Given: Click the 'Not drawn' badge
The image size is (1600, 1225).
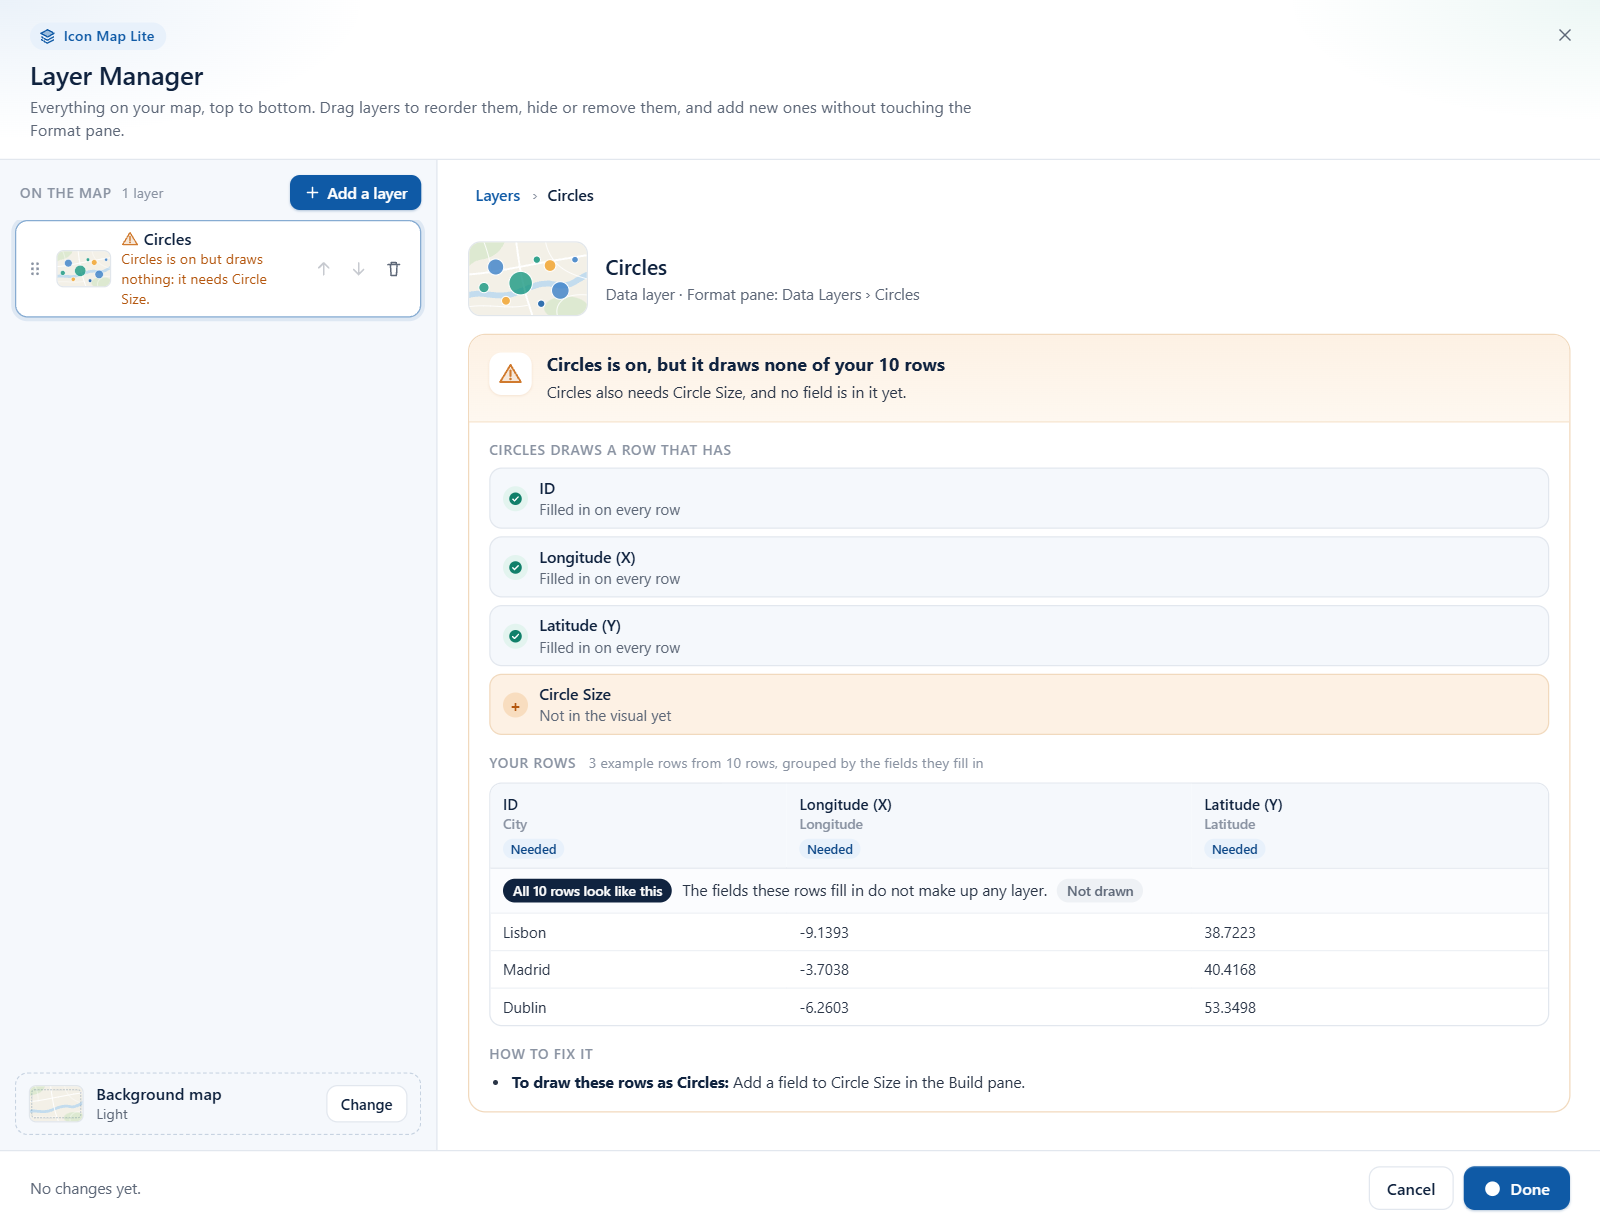Looking at the screenshot, I should [1100, 891].
